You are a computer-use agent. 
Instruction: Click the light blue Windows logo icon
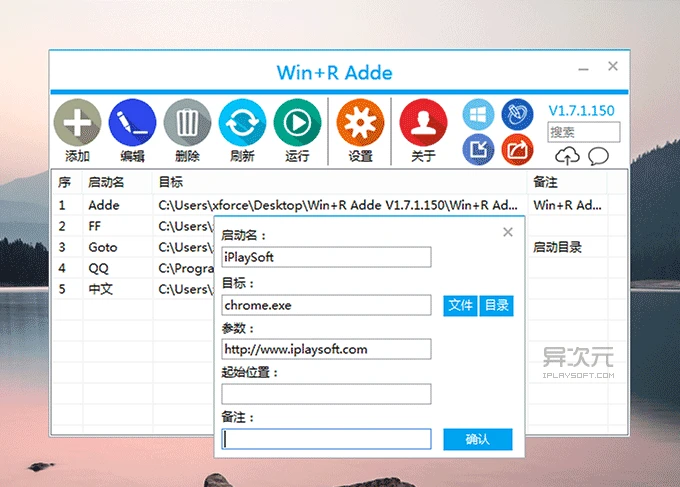click(478, 114)
